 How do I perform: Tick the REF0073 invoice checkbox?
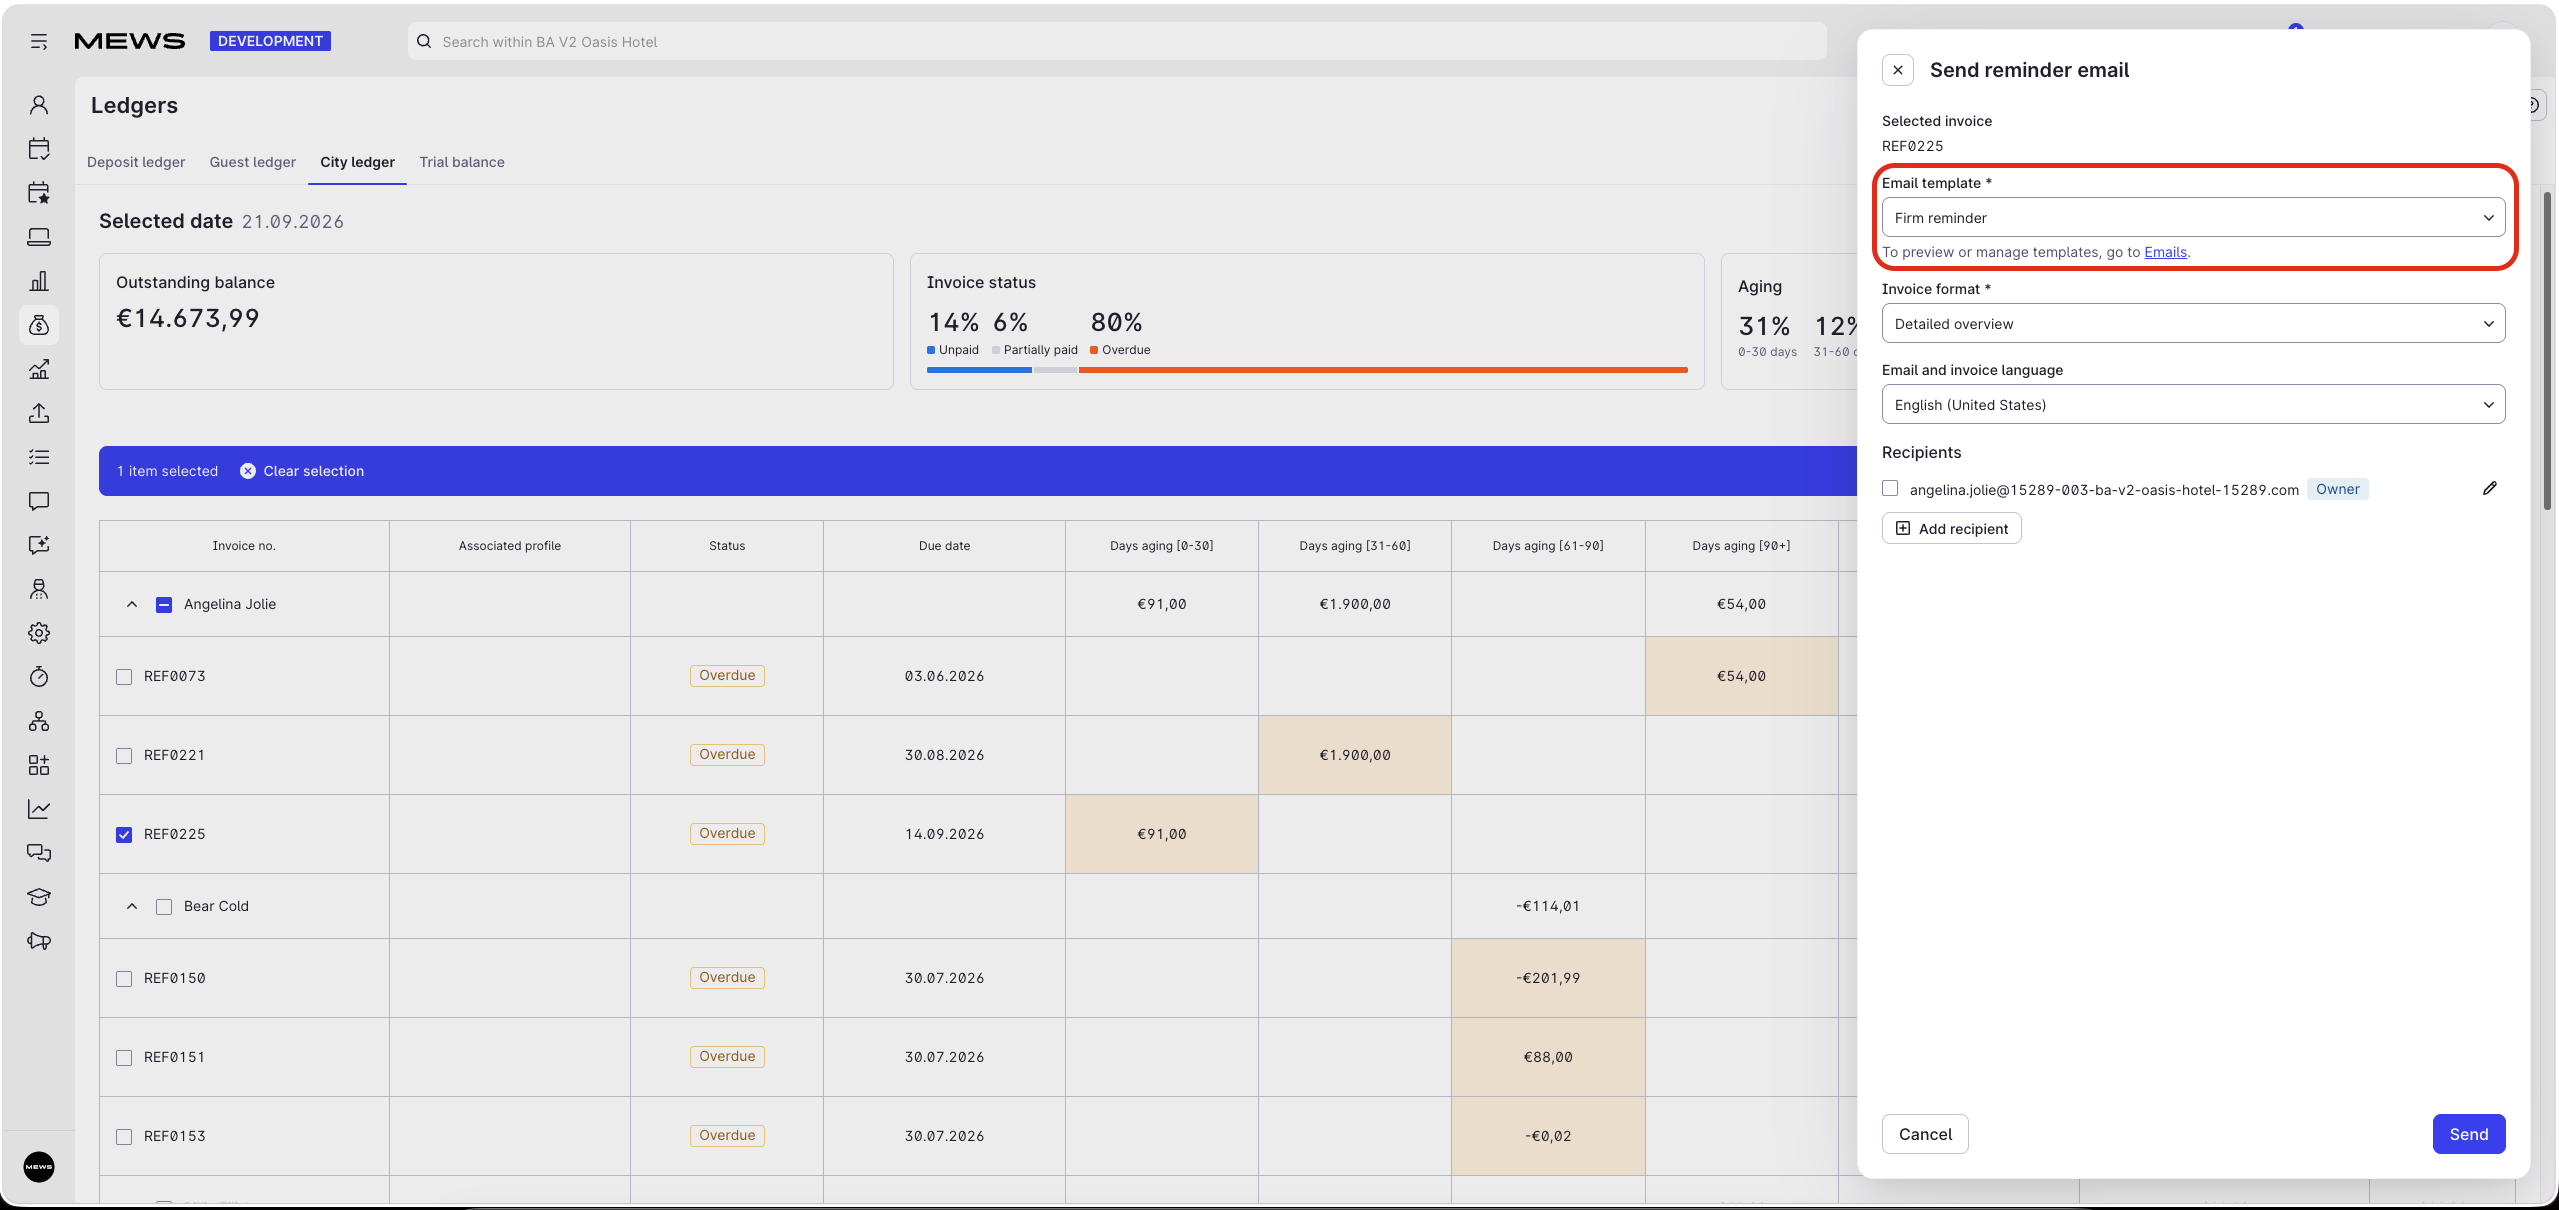pos(124,677)
